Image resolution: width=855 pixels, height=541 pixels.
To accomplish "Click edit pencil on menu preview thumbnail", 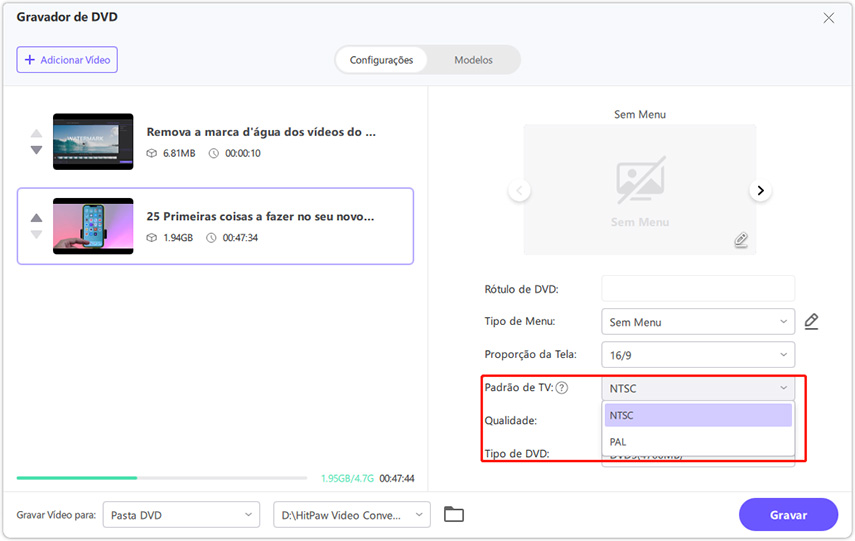I will pyautogui.click(x=740, y=240).
